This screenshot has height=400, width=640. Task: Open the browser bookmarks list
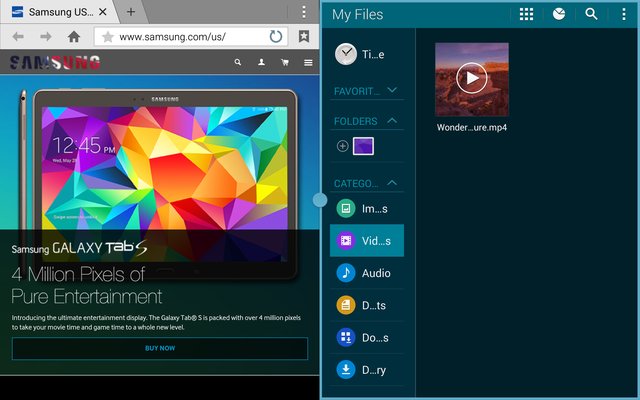(x=304, y=36)
